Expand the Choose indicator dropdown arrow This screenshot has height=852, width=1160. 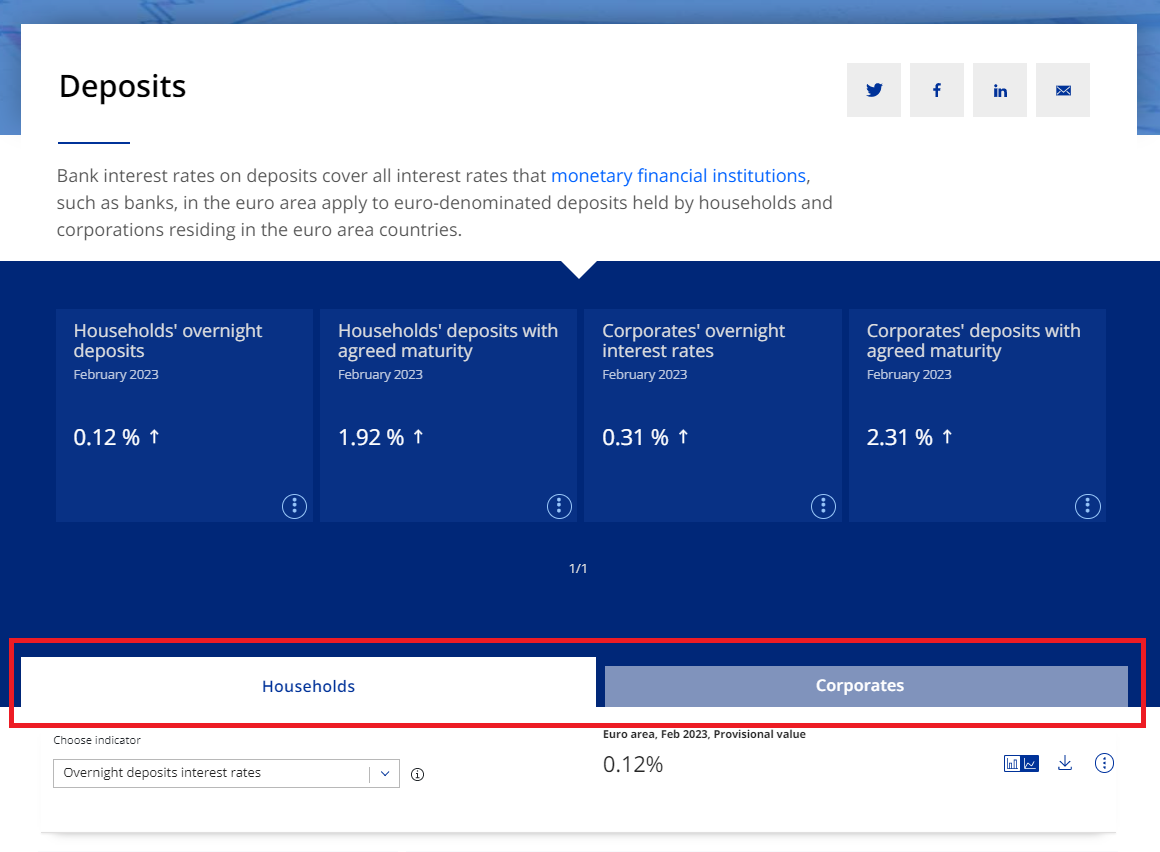pos(385,773)
